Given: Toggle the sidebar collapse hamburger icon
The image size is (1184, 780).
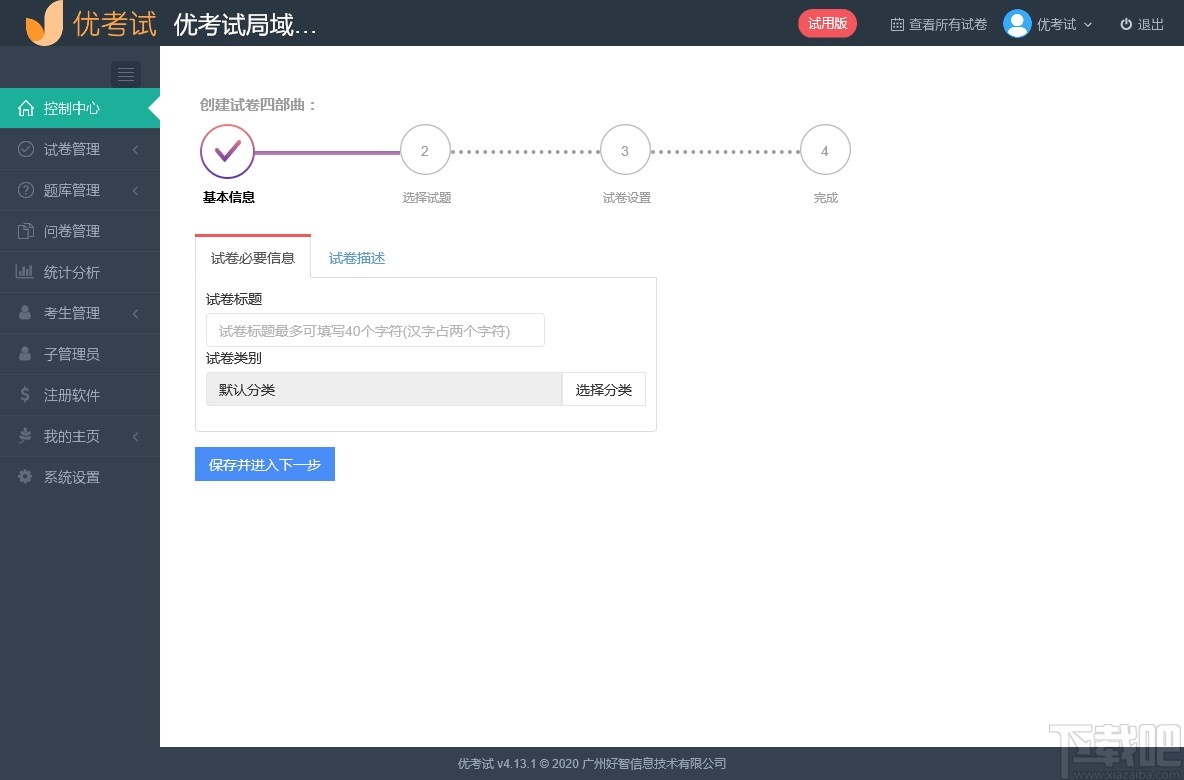Looking at the screenshot, I should [x=125, y=74].
